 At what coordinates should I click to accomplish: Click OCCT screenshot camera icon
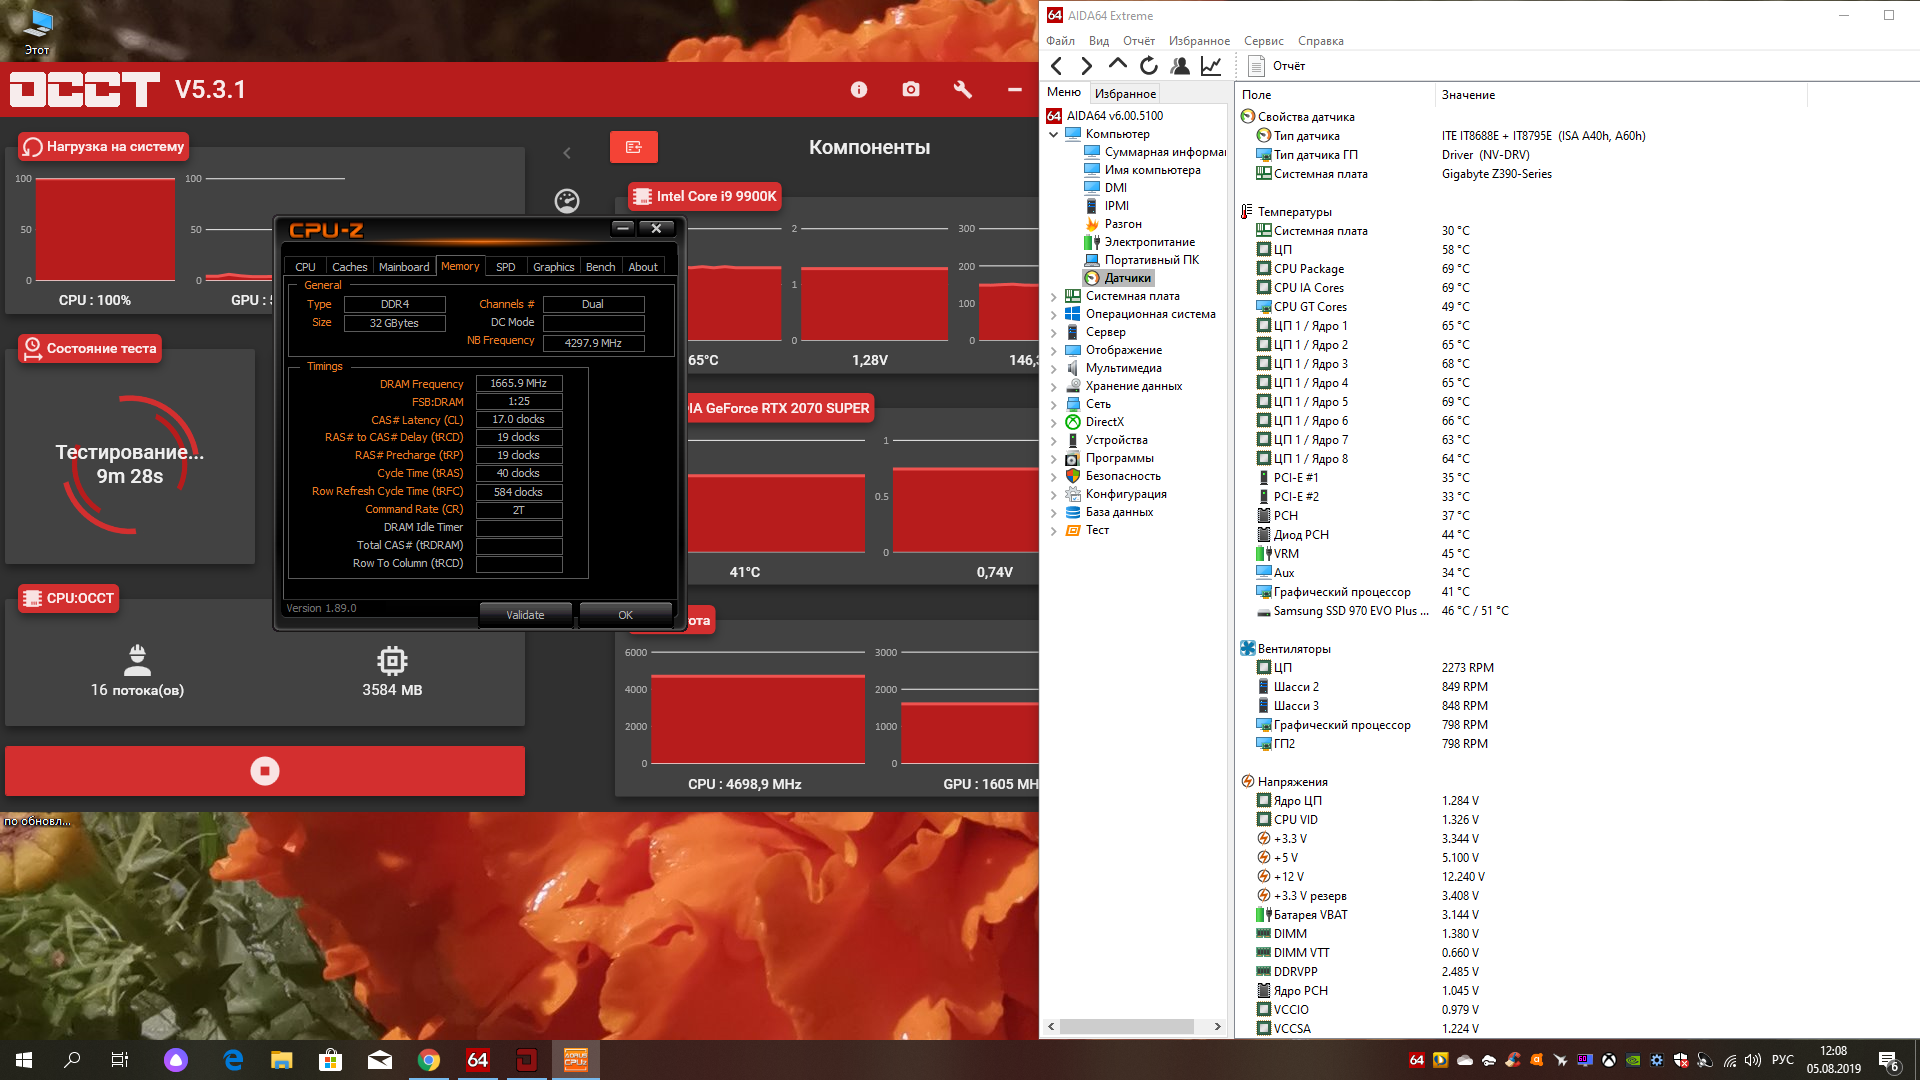tap(910, 90)
